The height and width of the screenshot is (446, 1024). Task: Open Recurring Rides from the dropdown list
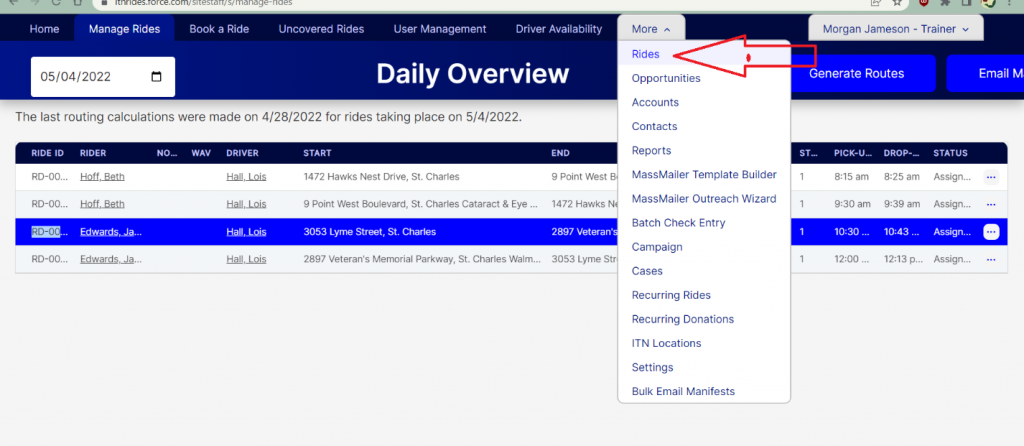pos(673,295)
